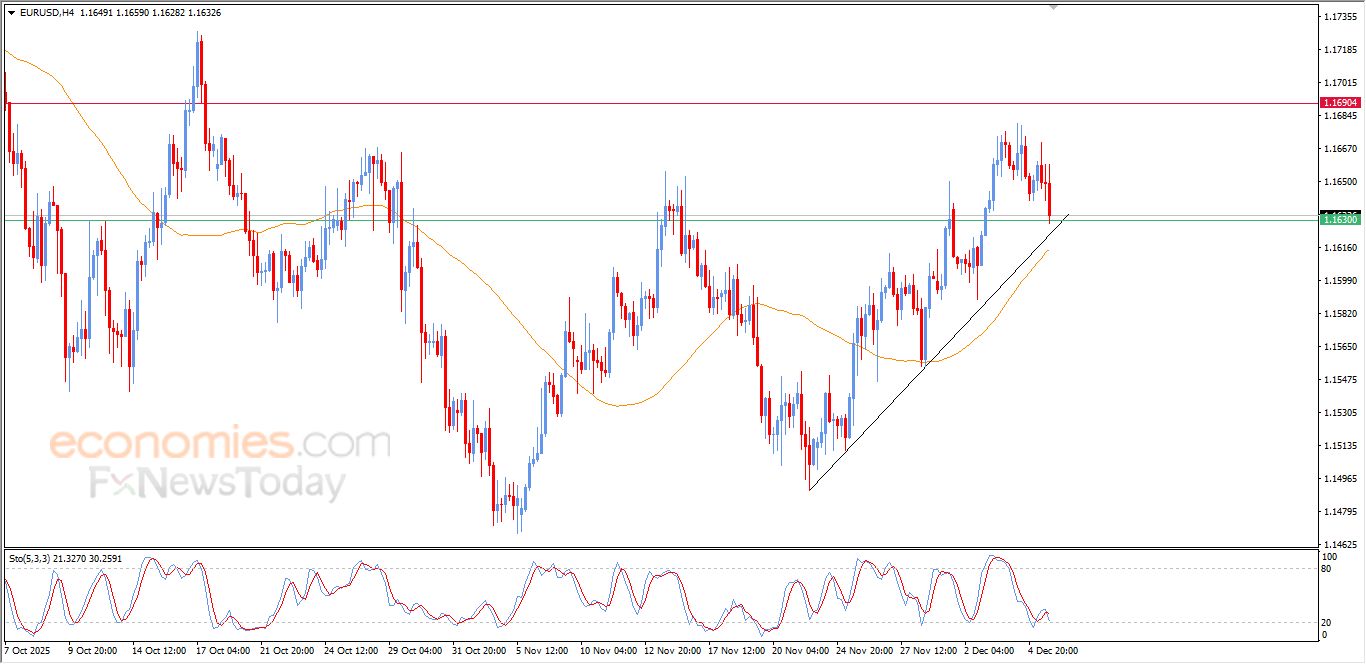Screen dimensions: 1366x664
Task: Click the 1.14625 price axis value
Action: [x=1339, y=545]
